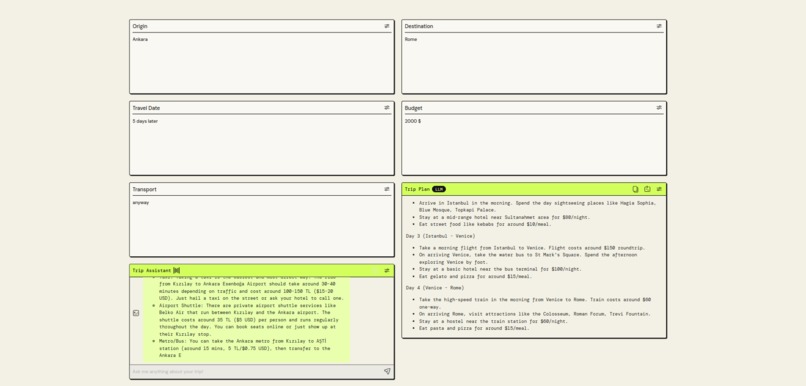The width and height of the screenshot is (806, 386).
Task: Click the 'Day 3 (Istanbul - Venice)' heading
Action: 440,236
